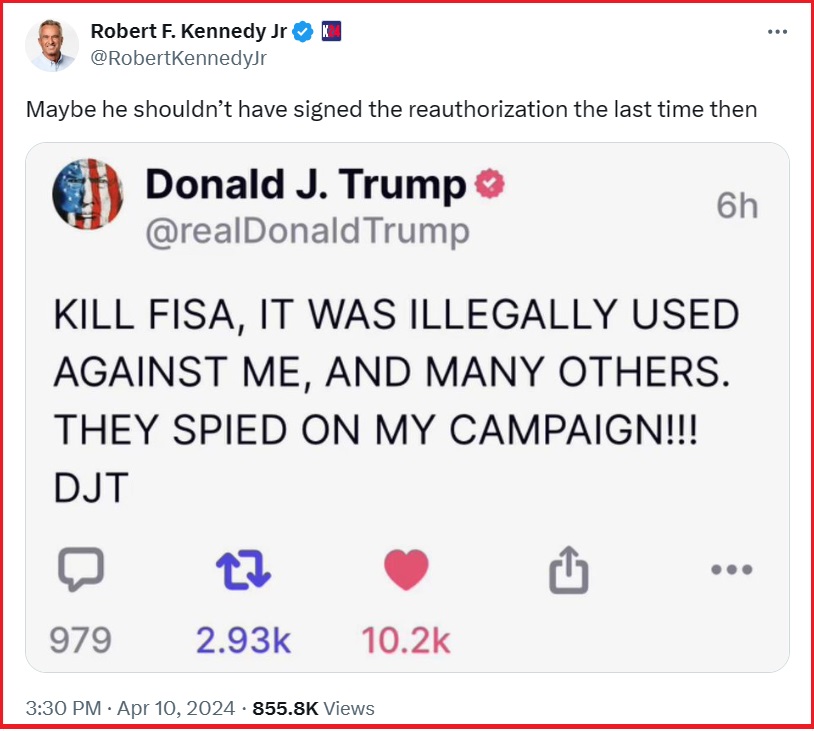Viewport: 814px width, 731px height.
Task: Open the tweet's three-dot more options menu
Action: 777,32
